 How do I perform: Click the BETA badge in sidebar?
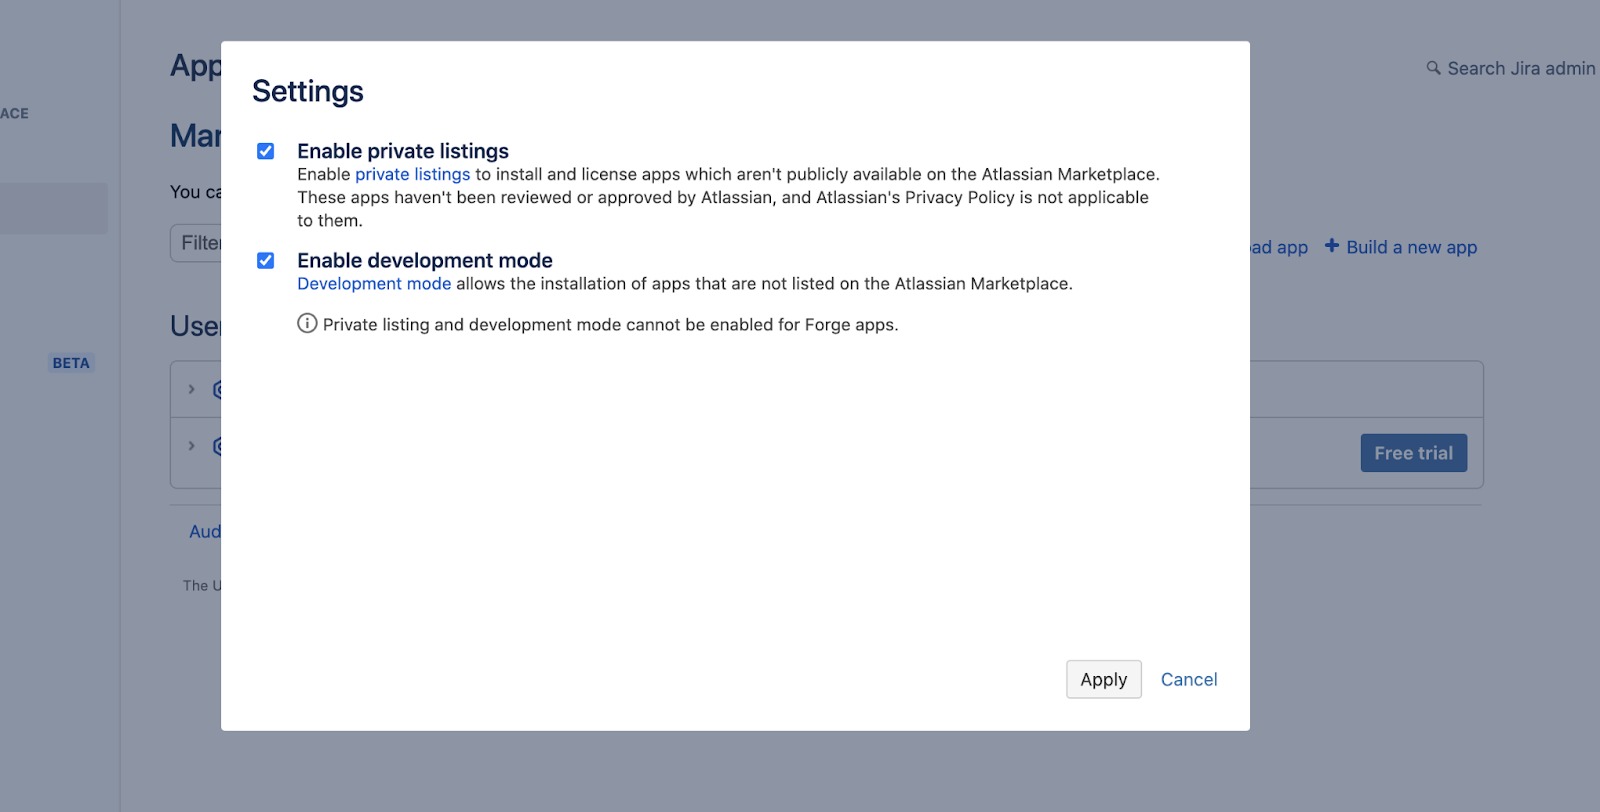click(x=71, y=363)
